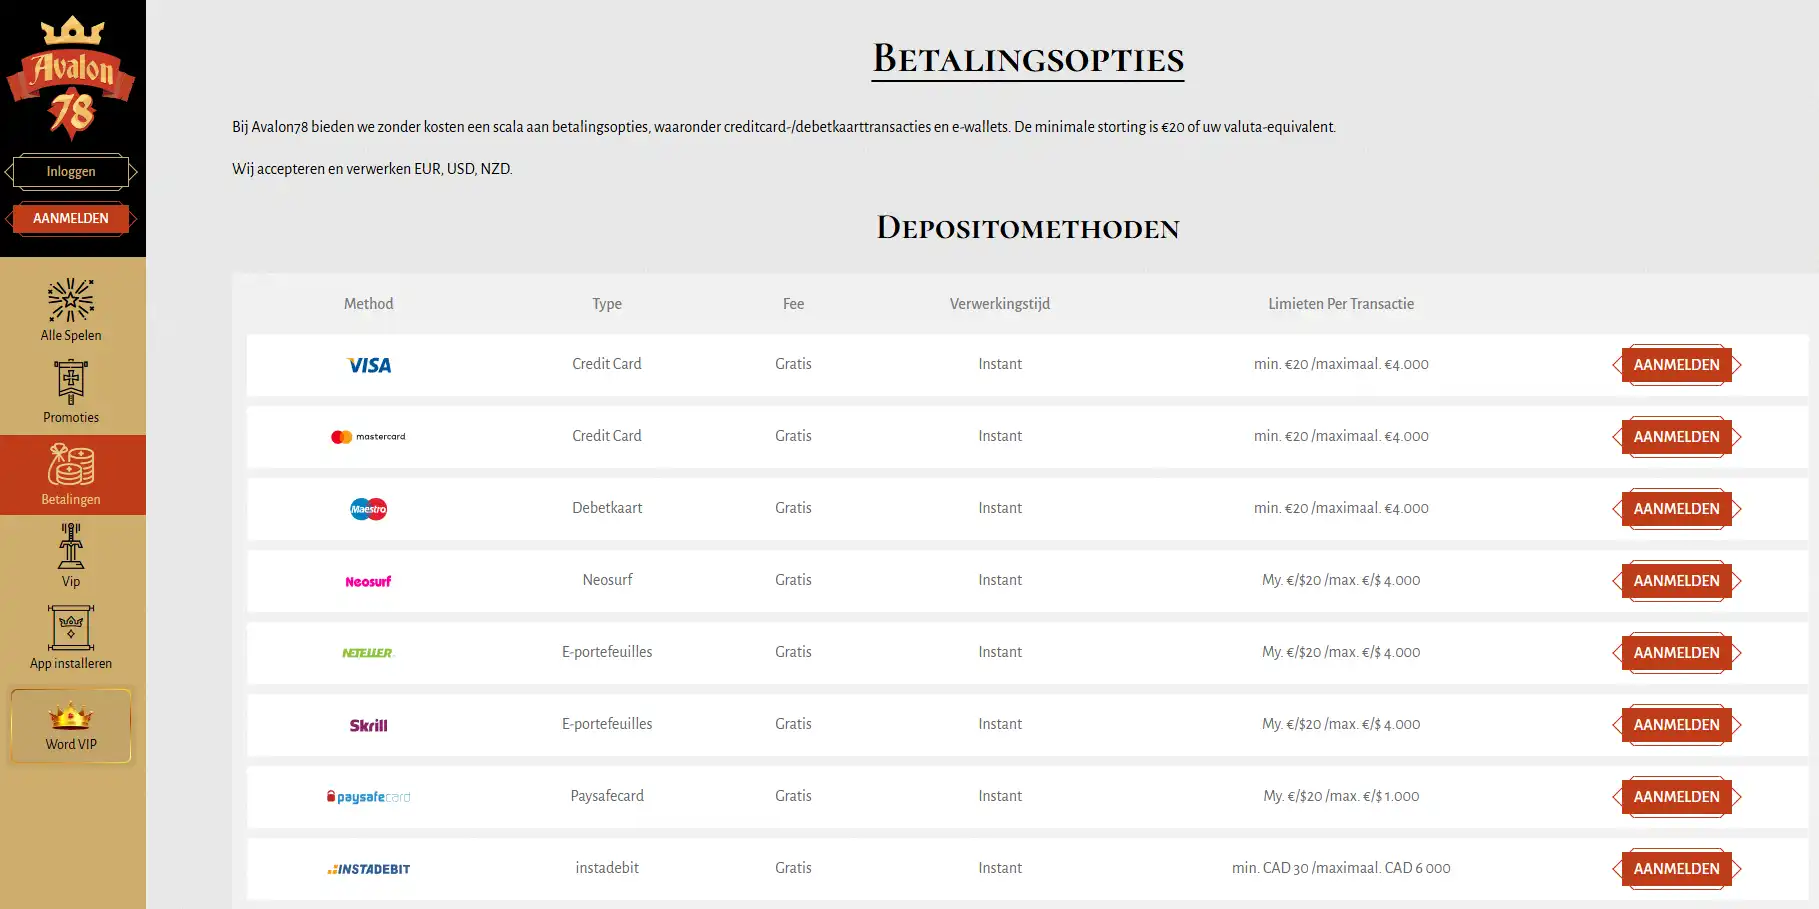Click the Verwerkingstijd column header

pyautogui.click(x=1000, y=304)
